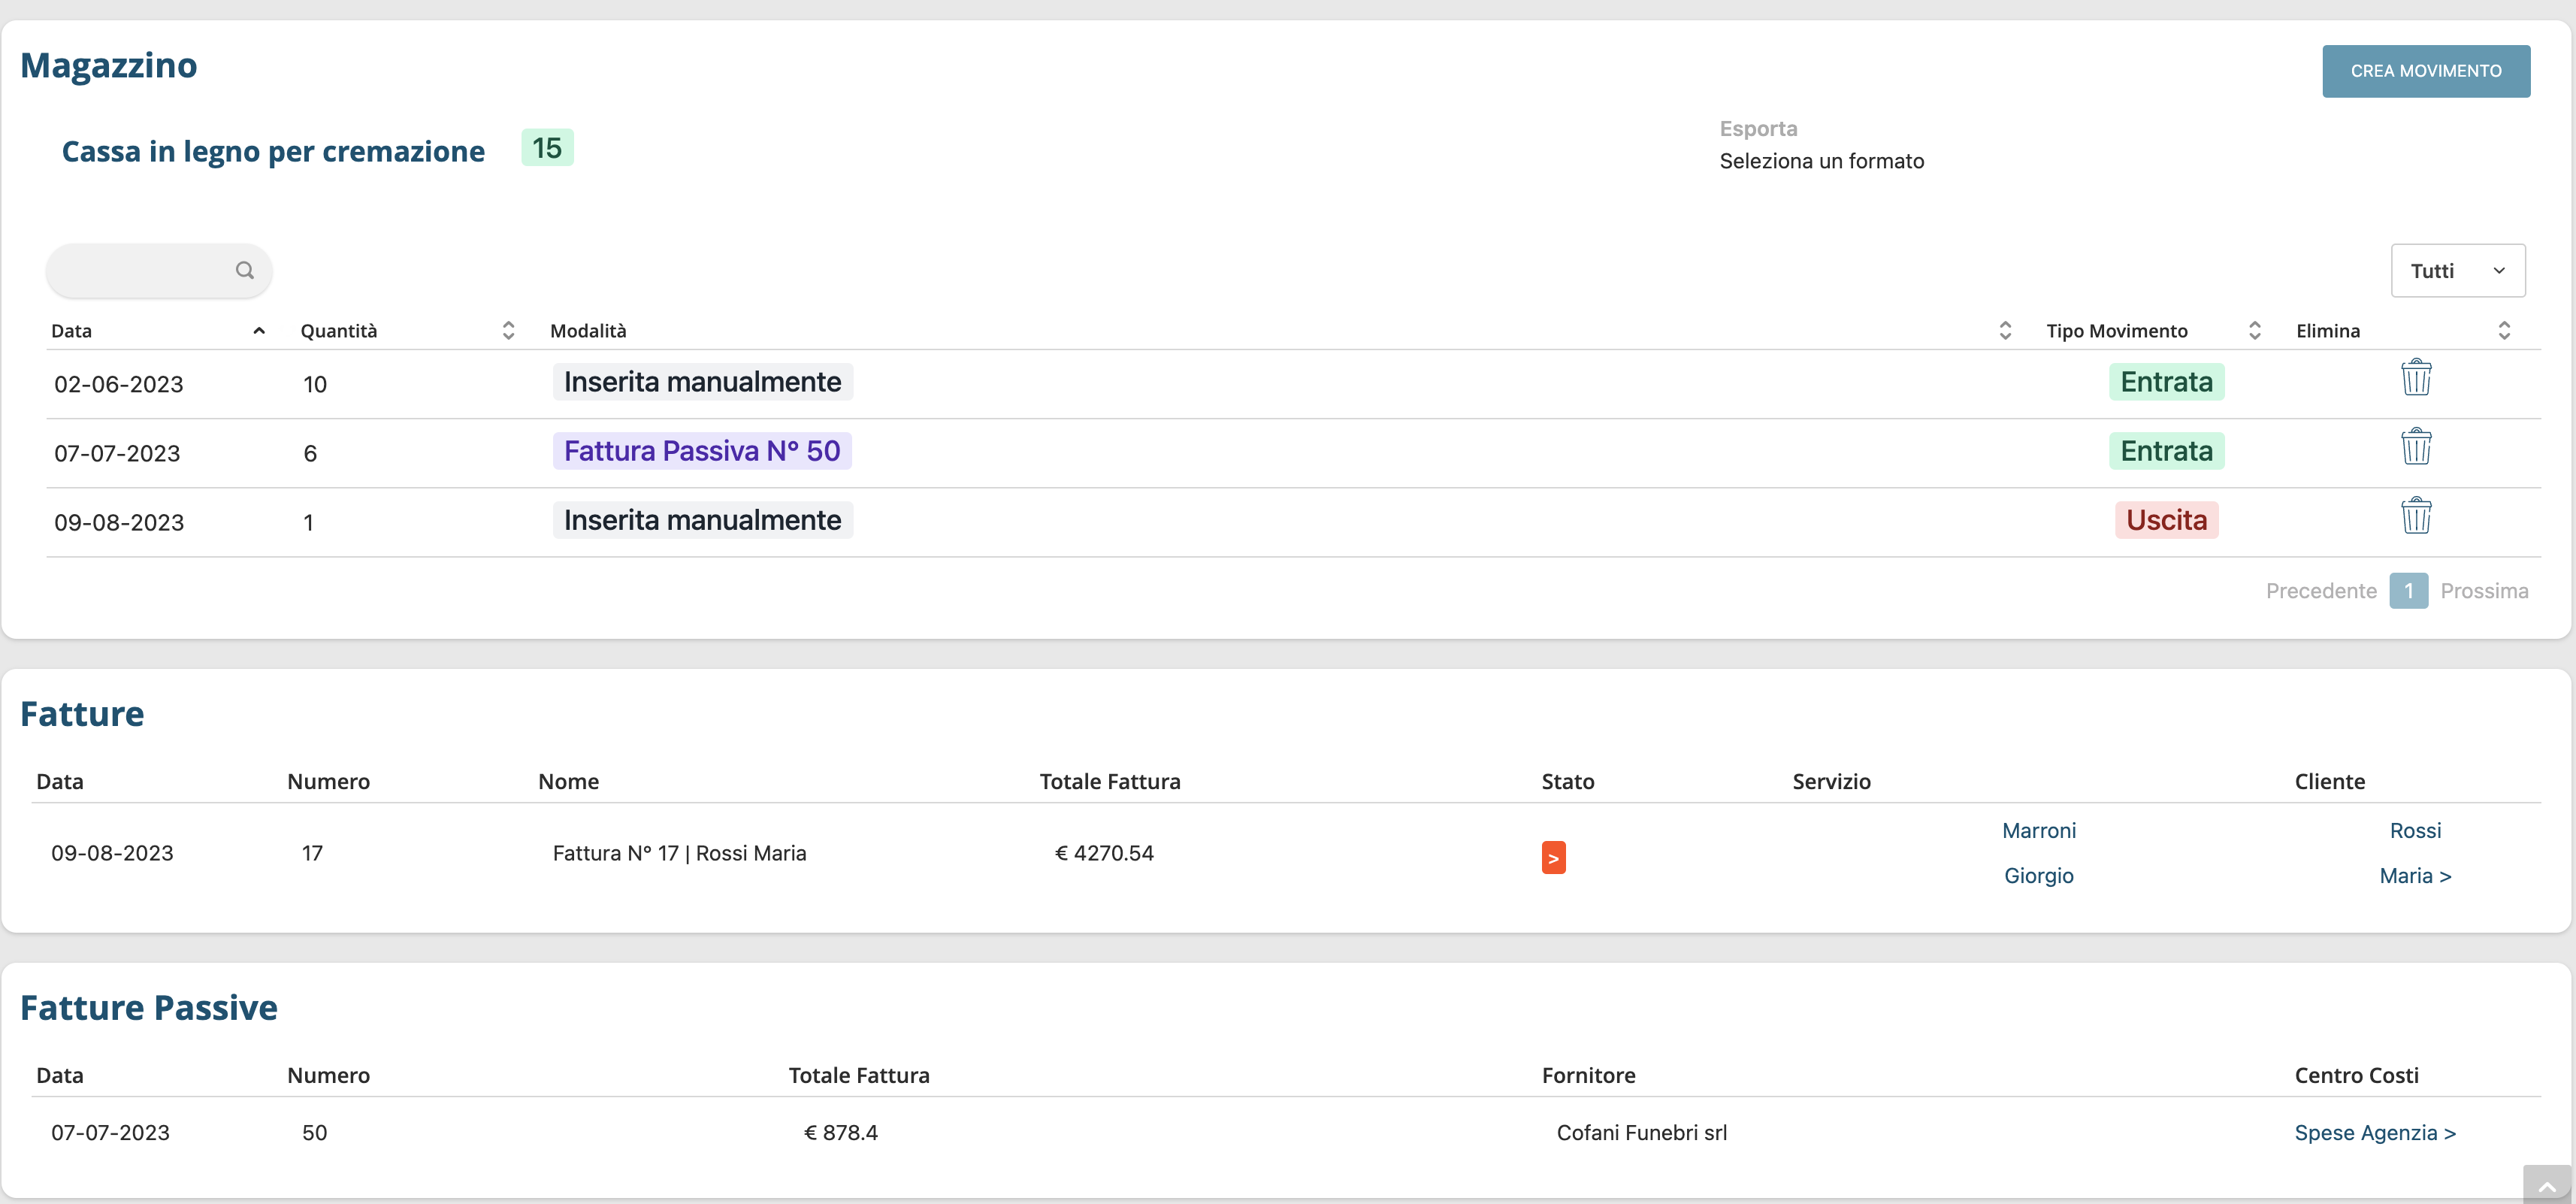Open Spese Agenzia cost center link
Image resolution: width=2576 pixels, height=1204 pixels.
click(x=2374, y=1132)
